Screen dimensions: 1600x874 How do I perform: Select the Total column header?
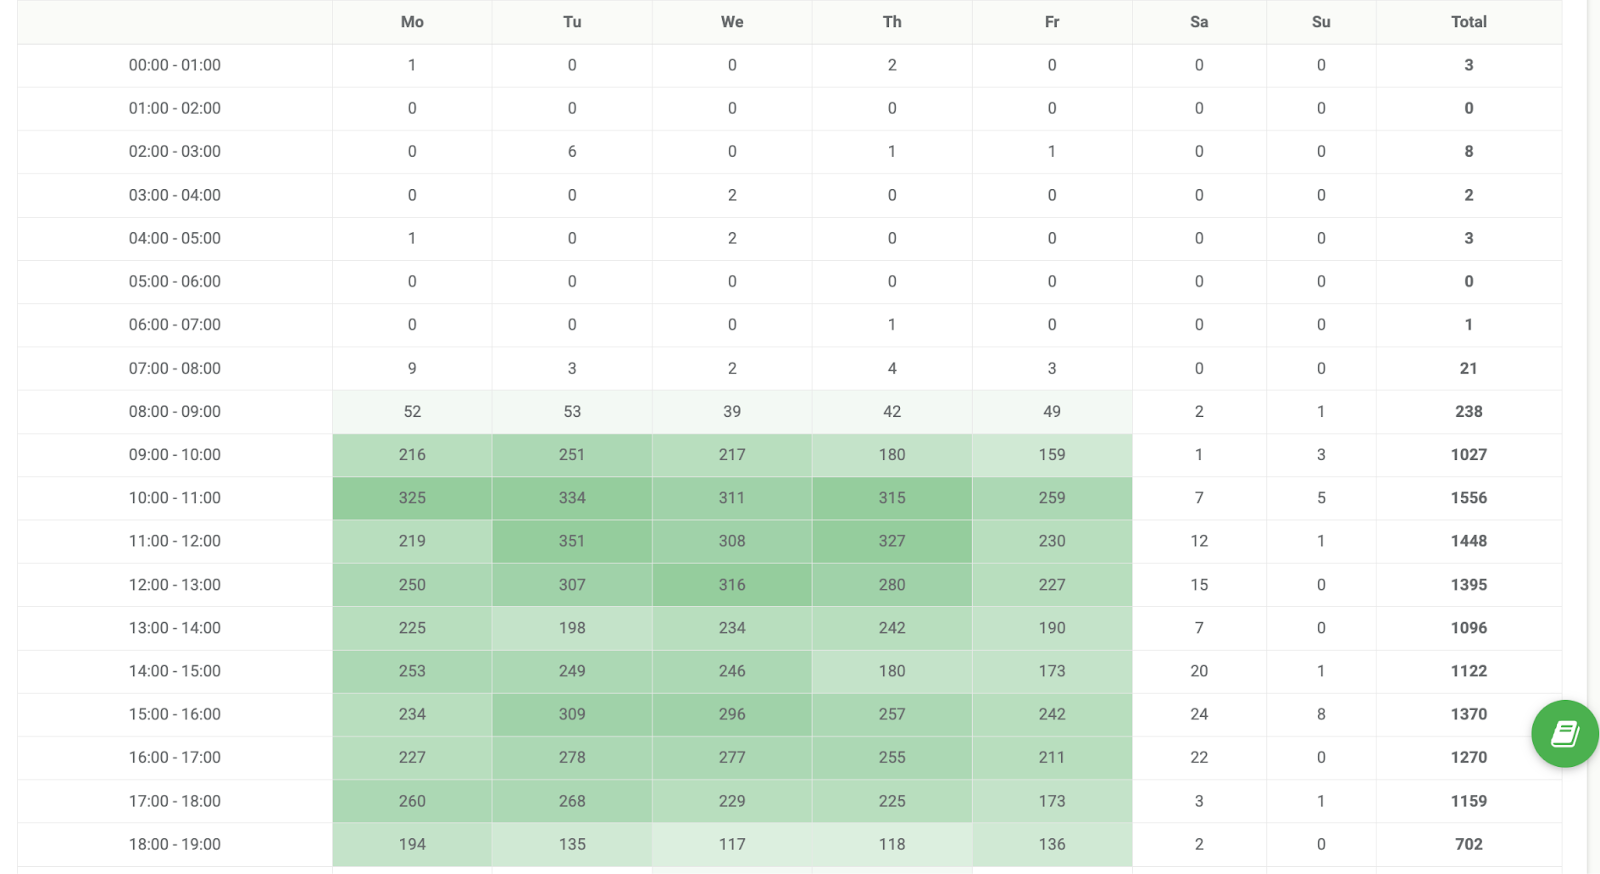[x=1468, y=22]
